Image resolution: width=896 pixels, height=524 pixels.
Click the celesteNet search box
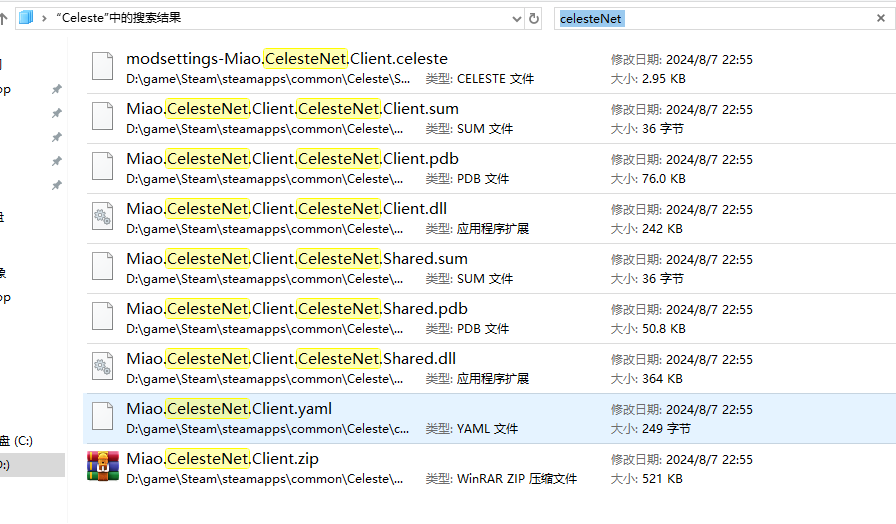720,18
